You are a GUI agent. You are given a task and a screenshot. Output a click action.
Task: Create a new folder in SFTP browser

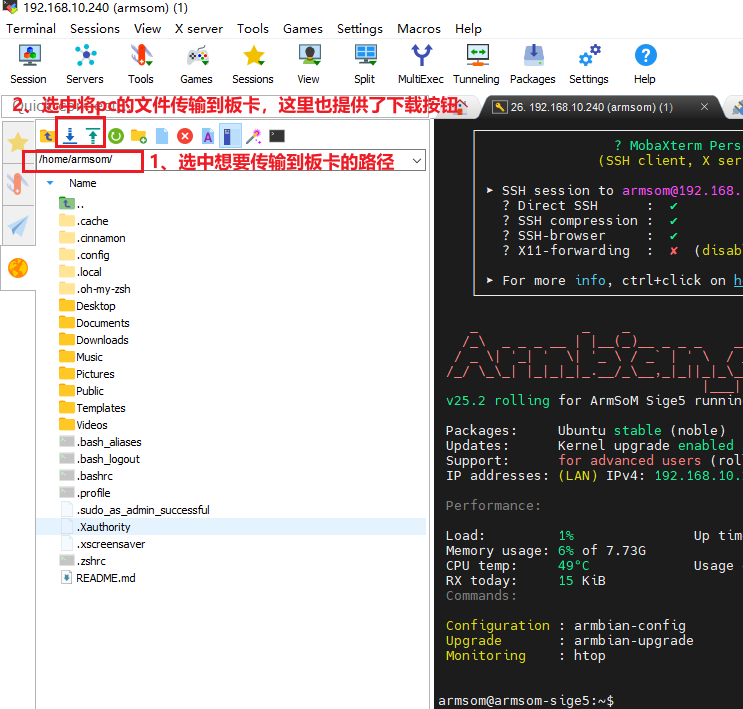[139, 135]
